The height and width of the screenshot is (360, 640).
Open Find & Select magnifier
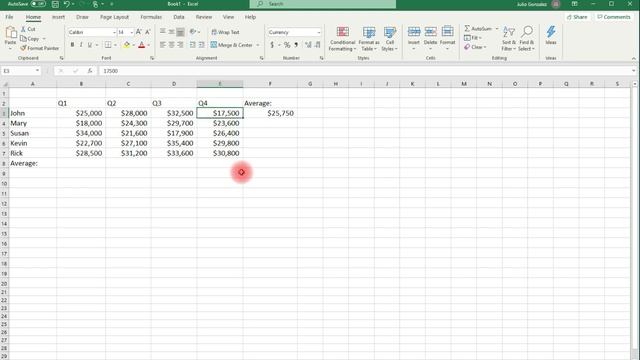tap(527, 39)
